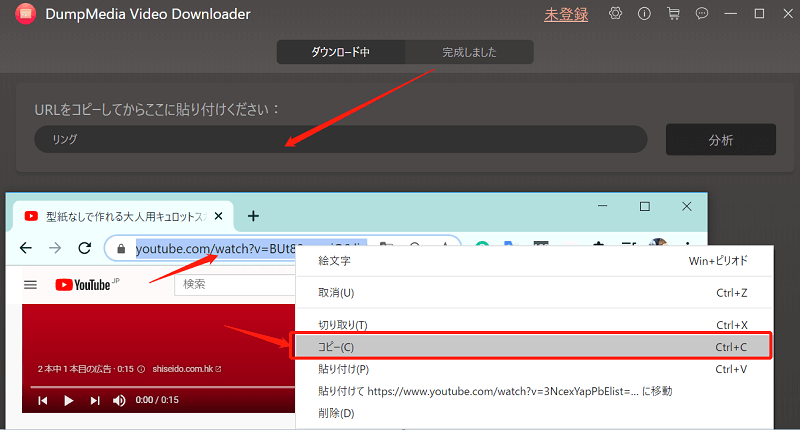Switch to the 完成しました tab
The height and width of the screenshot is (430, 800).
click(x=469, y=52)
